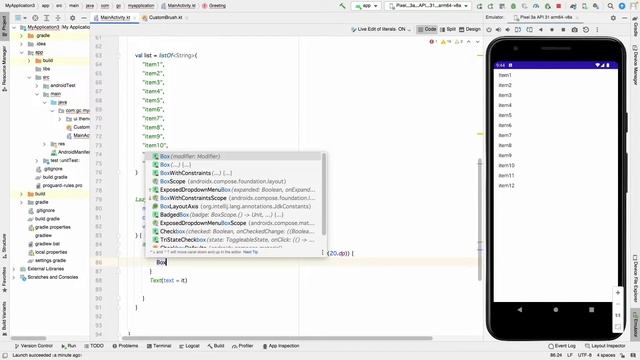Click the emulator toolbar Back triangle icon
Viewport: 640px width, 360px height.
(x=541, y=30)
